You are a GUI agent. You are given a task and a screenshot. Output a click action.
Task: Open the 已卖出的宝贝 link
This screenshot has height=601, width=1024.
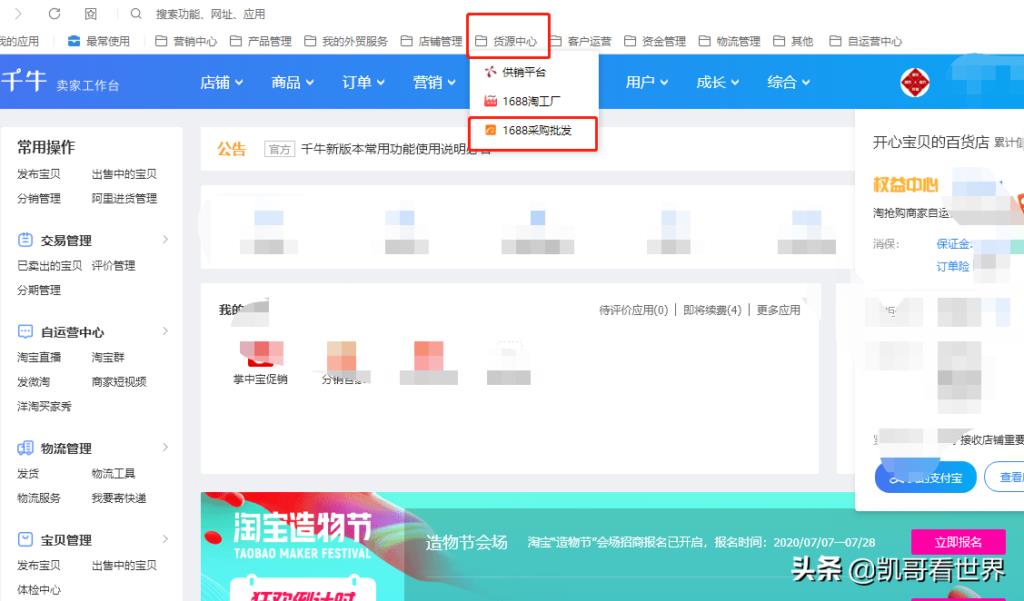click(x=50, y=266)
